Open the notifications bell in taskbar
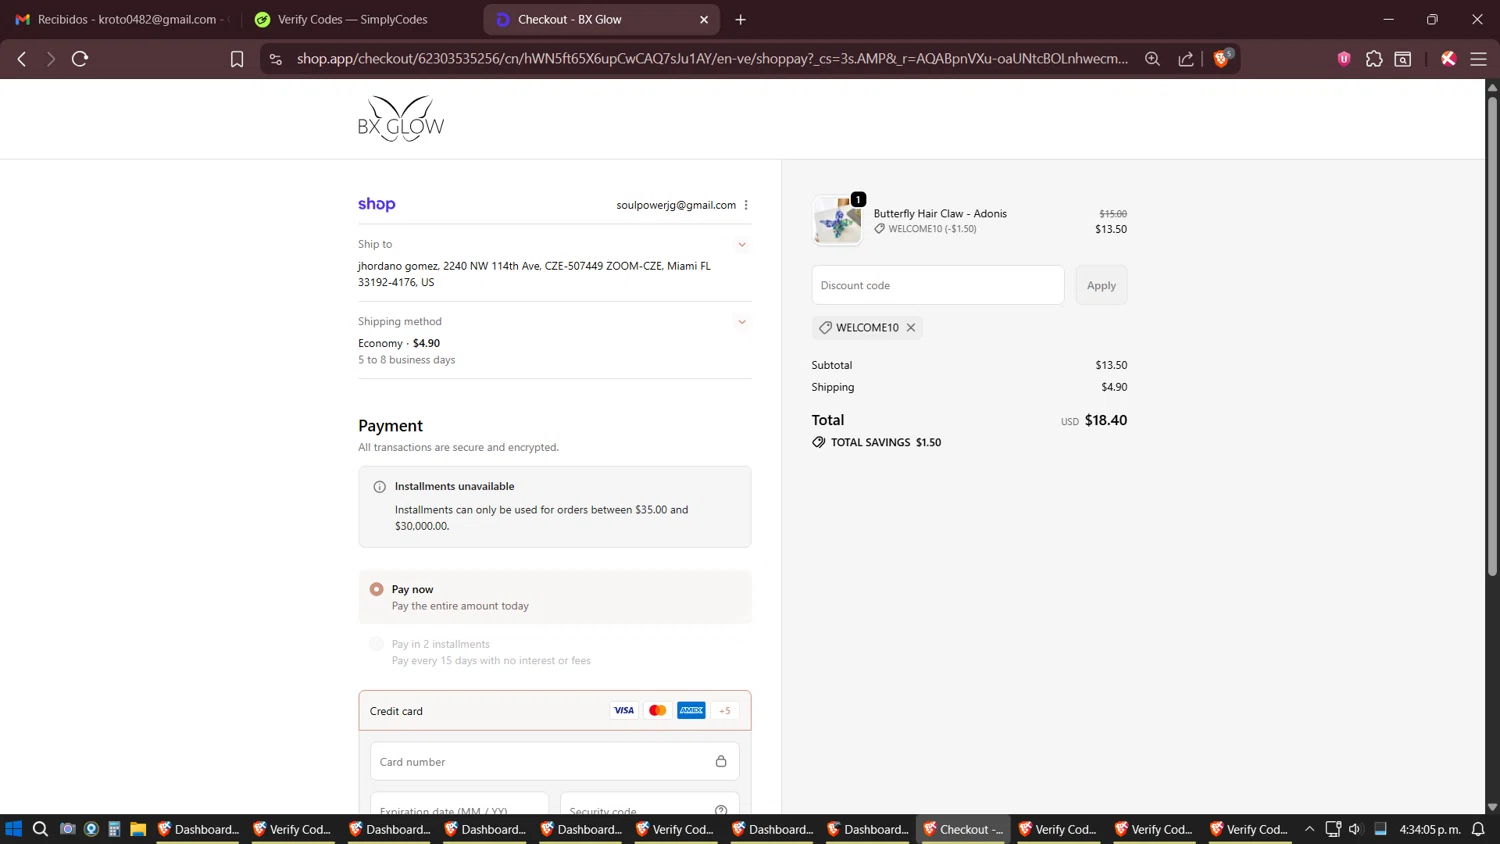 (1478, 829)
